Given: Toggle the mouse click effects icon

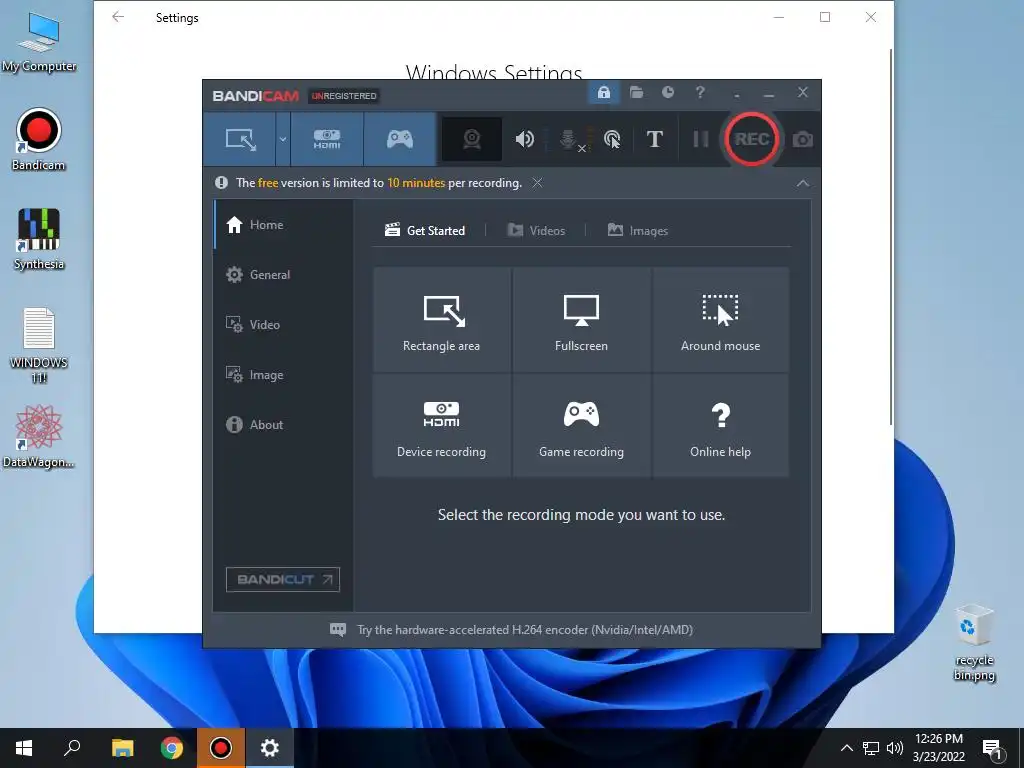Looking at the screenshot, I should click(612, 139).
